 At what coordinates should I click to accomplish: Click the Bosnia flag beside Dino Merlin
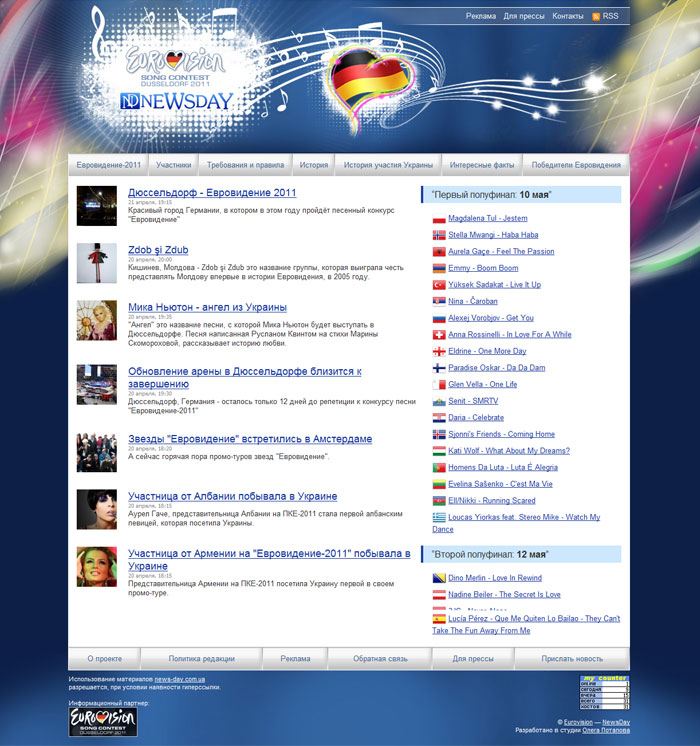(439, 579)
